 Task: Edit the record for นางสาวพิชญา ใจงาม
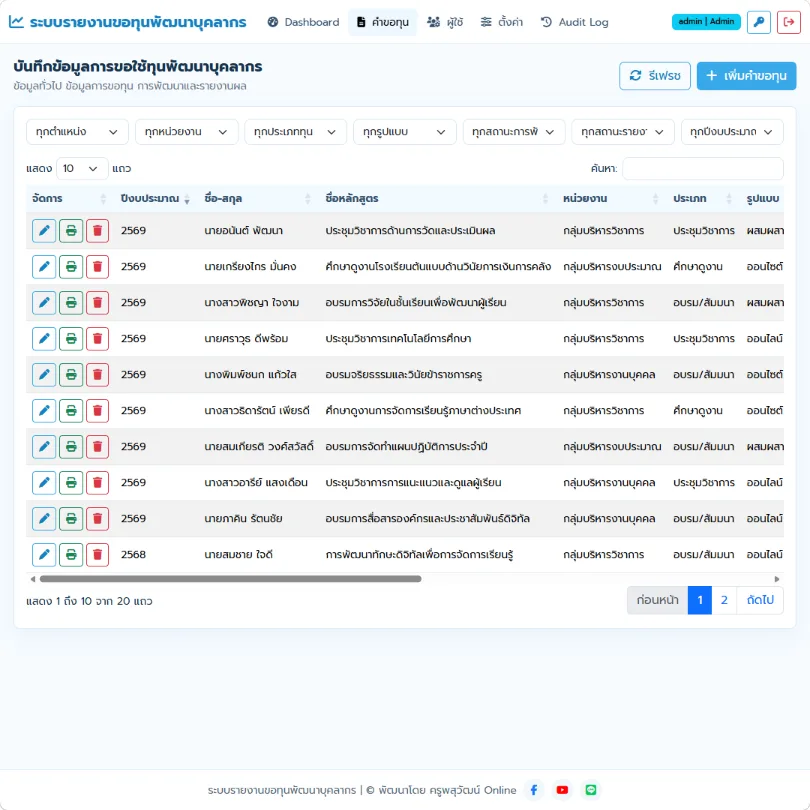click(44, 303)
